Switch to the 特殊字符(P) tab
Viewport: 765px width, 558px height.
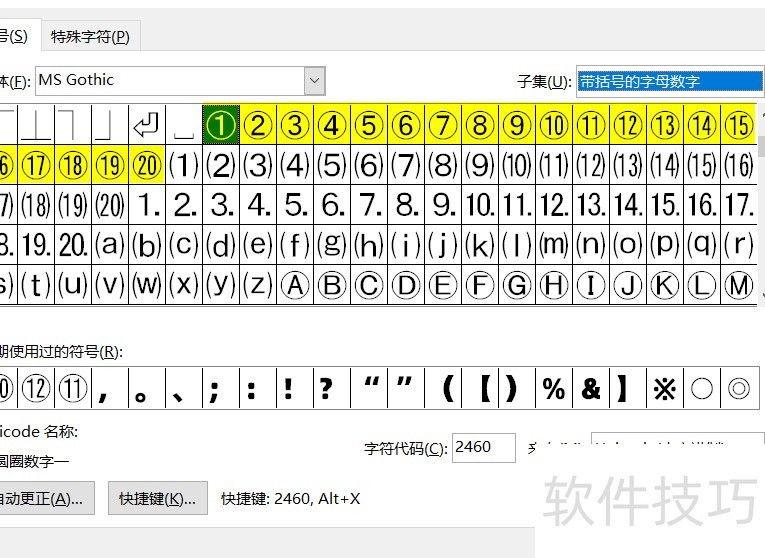[90, 37]
